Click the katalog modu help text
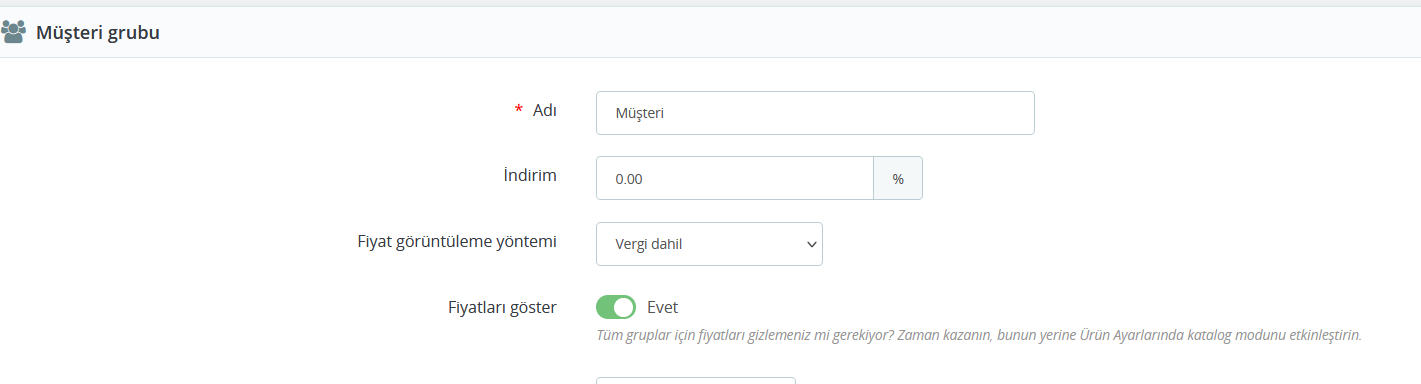Viewport: 1421px width, 384px height. click(x=979, y=335)
